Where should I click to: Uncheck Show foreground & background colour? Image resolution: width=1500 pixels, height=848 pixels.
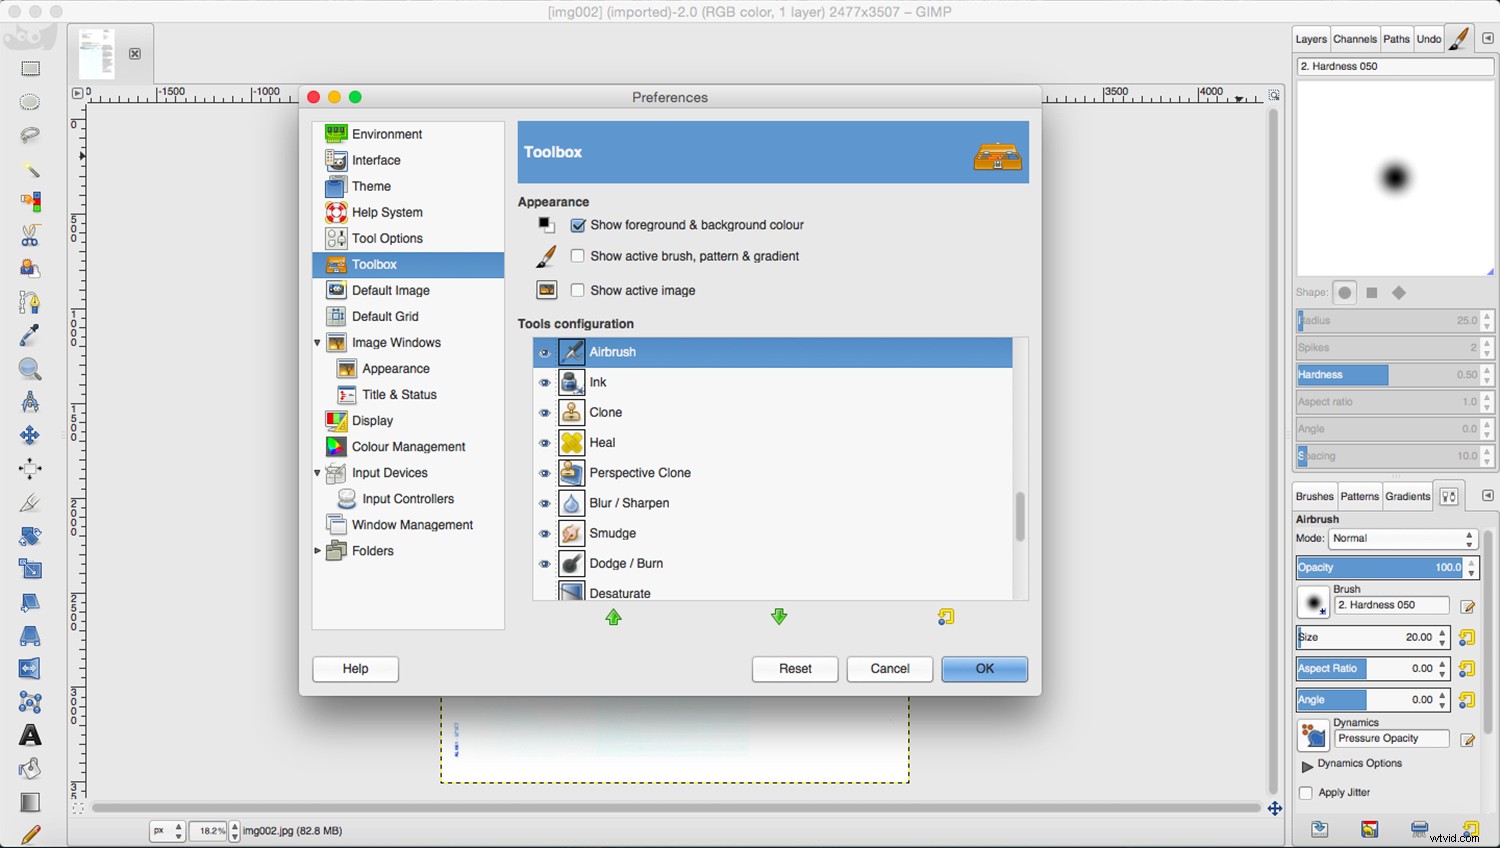coord(578,226)
